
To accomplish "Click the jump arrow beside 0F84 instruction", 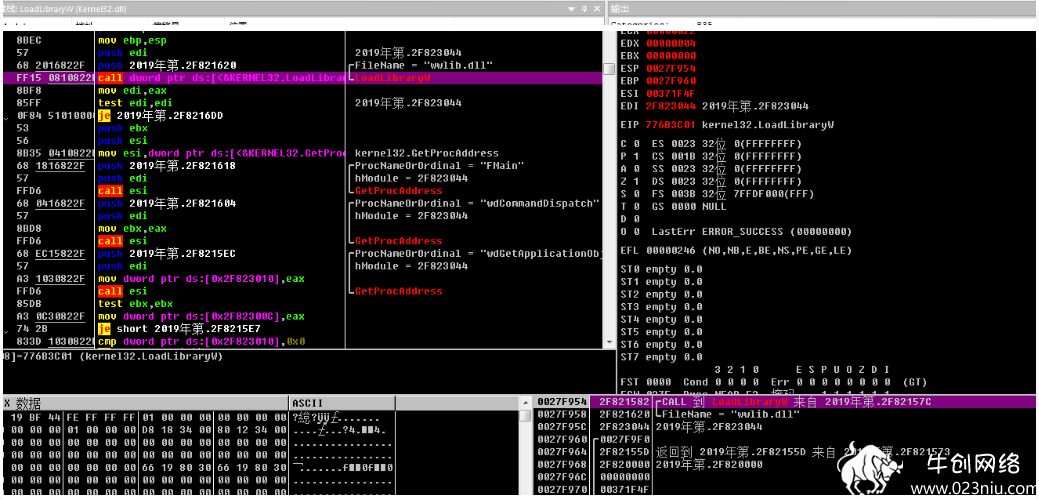I will coord(6,116).
